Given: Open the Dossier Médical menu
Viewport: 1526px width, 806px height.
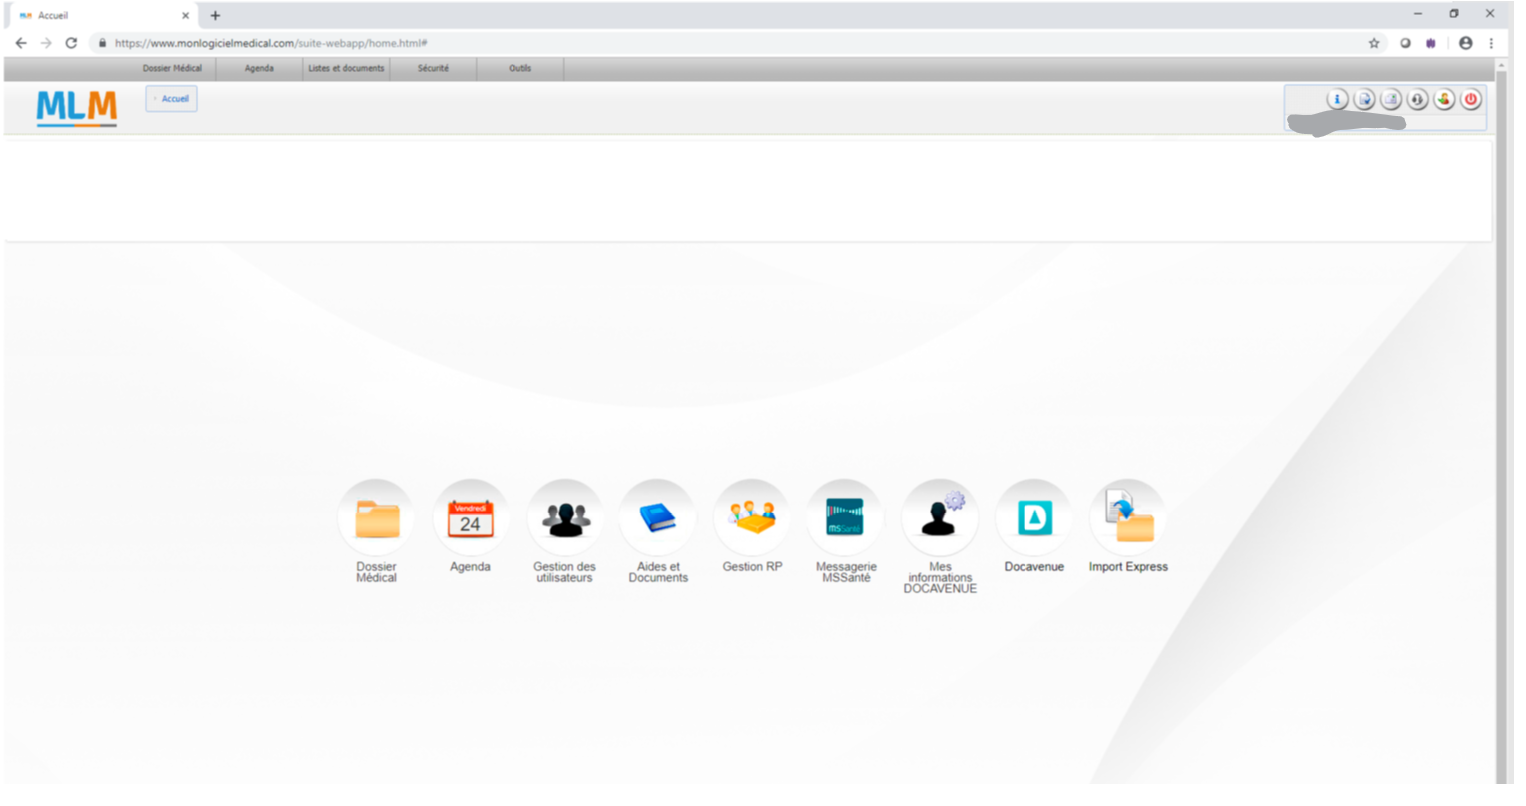Looking at the screenshot, I should [x=172, y=68].
